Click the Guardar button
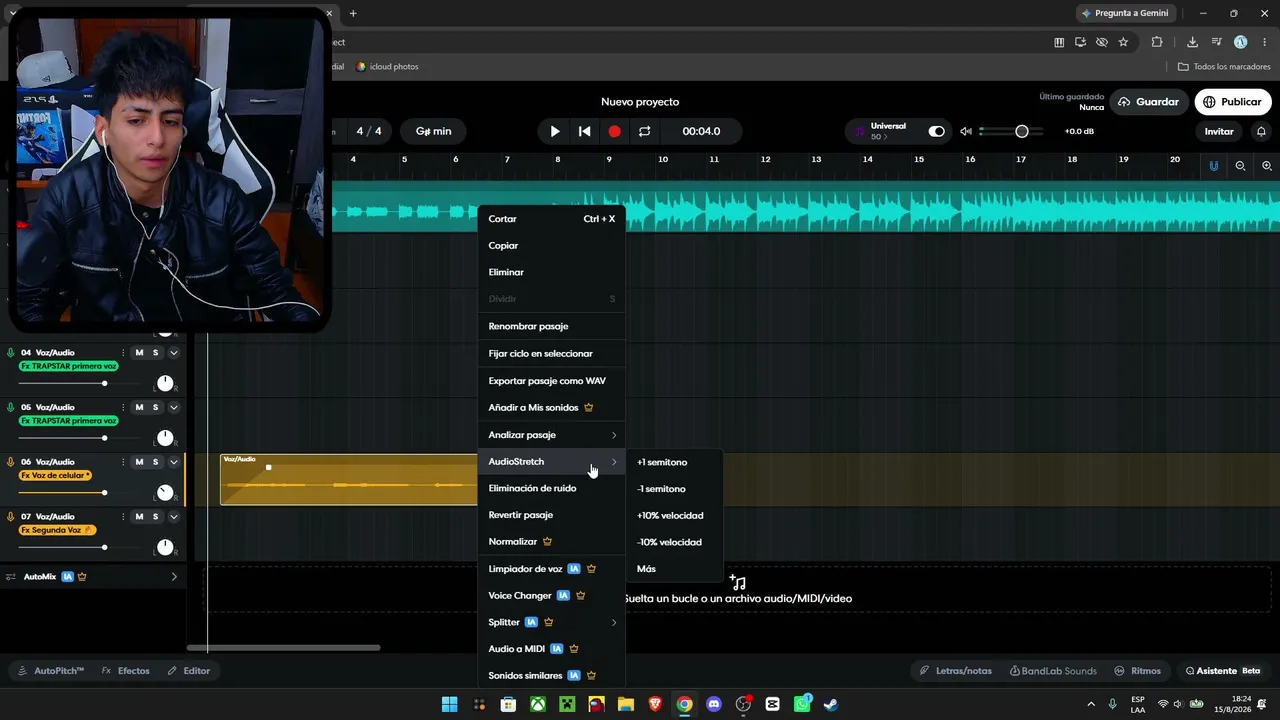 tap(1148, 102)
